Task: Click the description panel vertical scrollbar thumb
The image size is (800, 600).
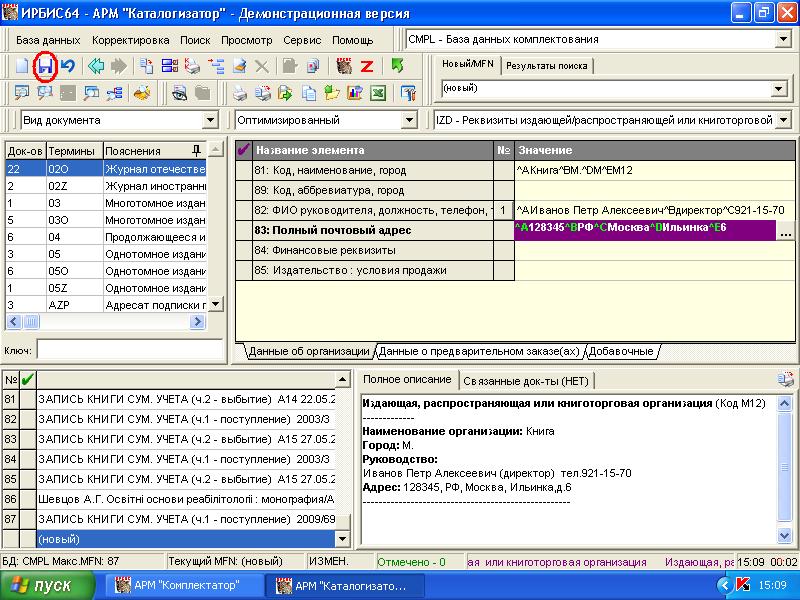Action: (x=784, y=467)
